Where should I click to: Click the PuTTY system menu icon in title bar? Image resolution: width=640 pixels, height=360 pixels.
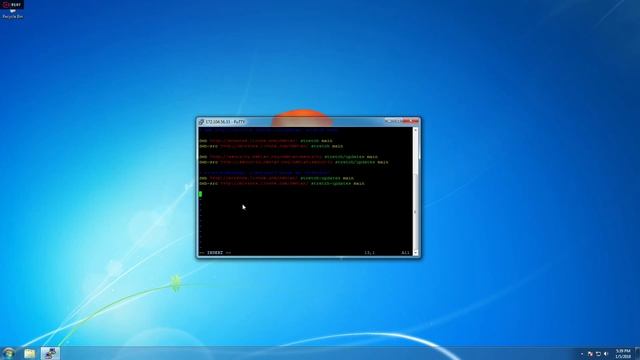[x=201, y=122]
